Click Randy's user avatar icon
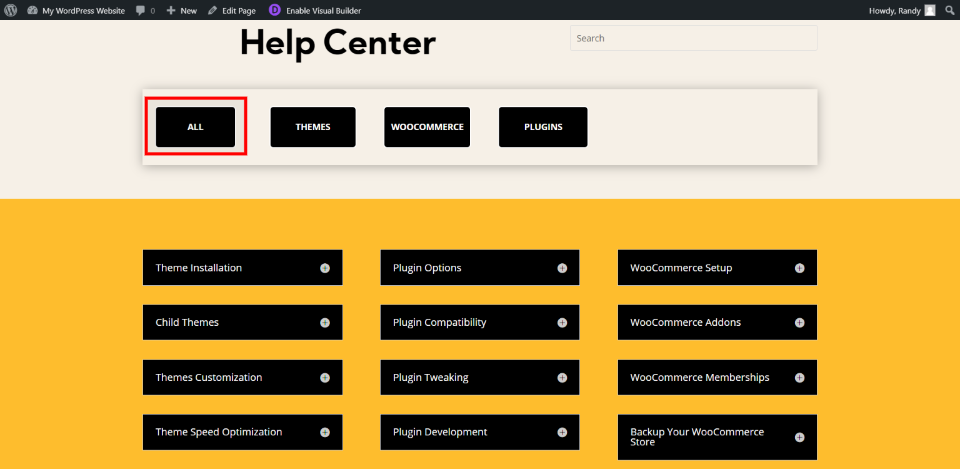The width and height of the screenshot is (960, 469). [x=929, y=10]
